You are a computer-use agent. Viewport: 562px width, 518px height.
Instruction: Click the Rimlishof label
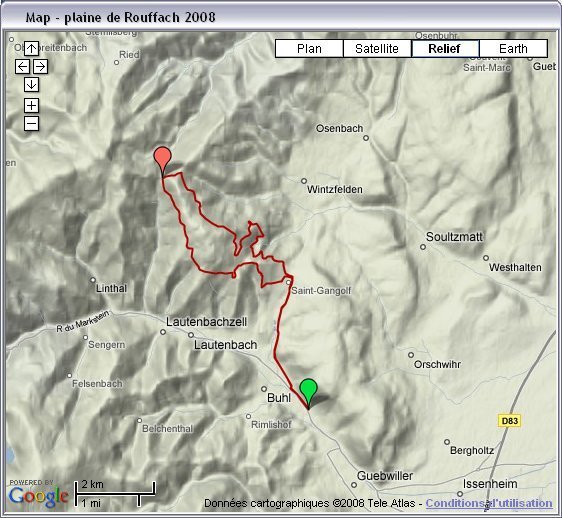tap(271, 424)
